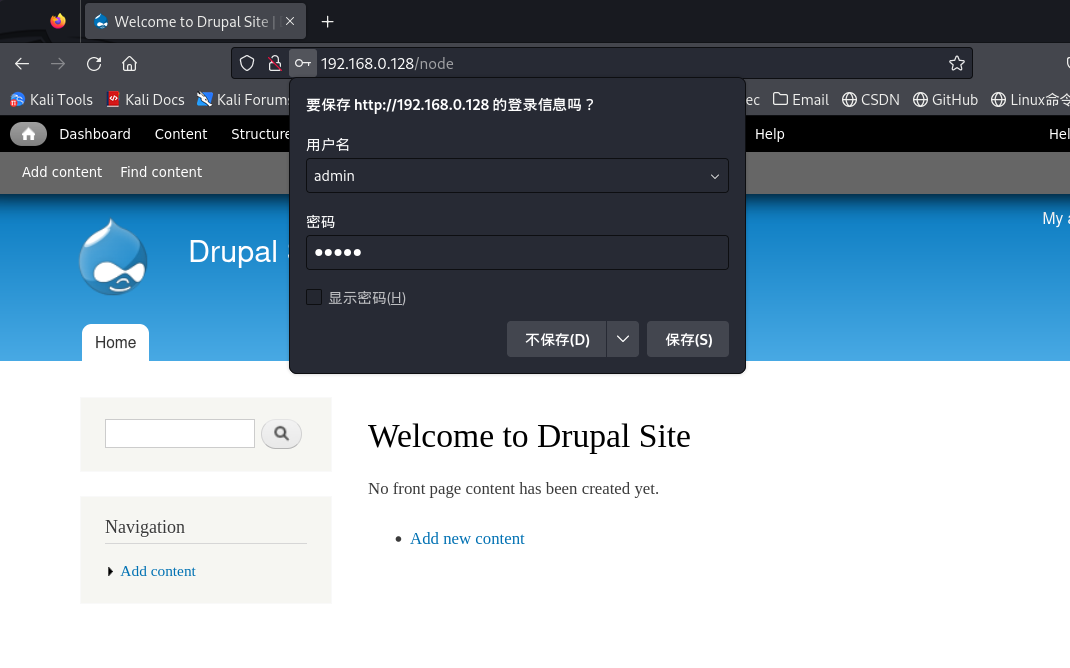Click the 保存(S) button

point(688,339)
